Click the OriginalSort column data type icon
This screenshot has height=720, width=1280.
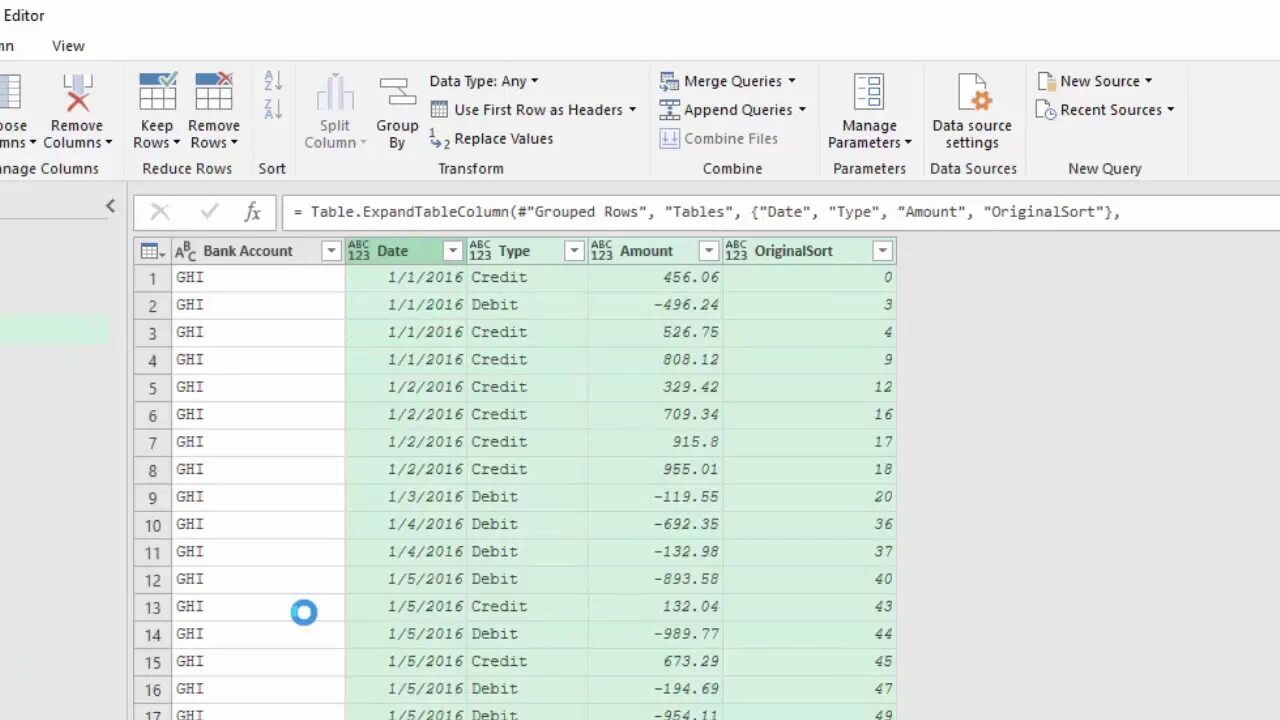tap(736, 251)
